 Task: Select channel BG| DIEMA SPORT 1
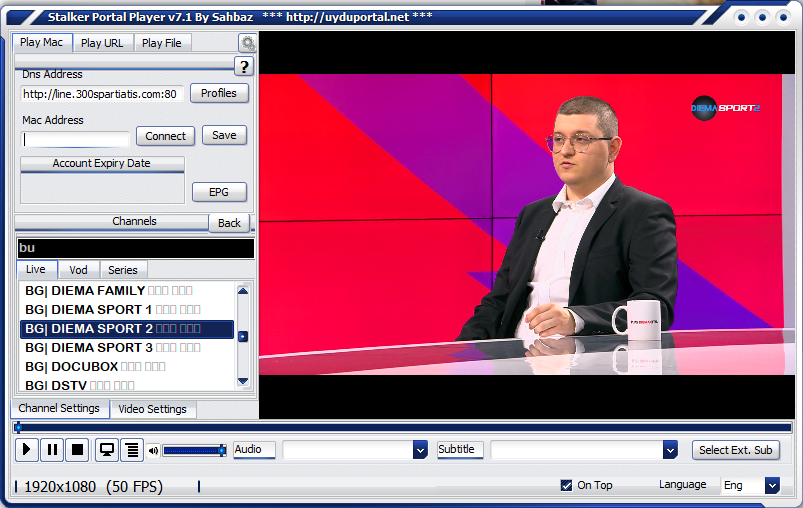[126, 310]
